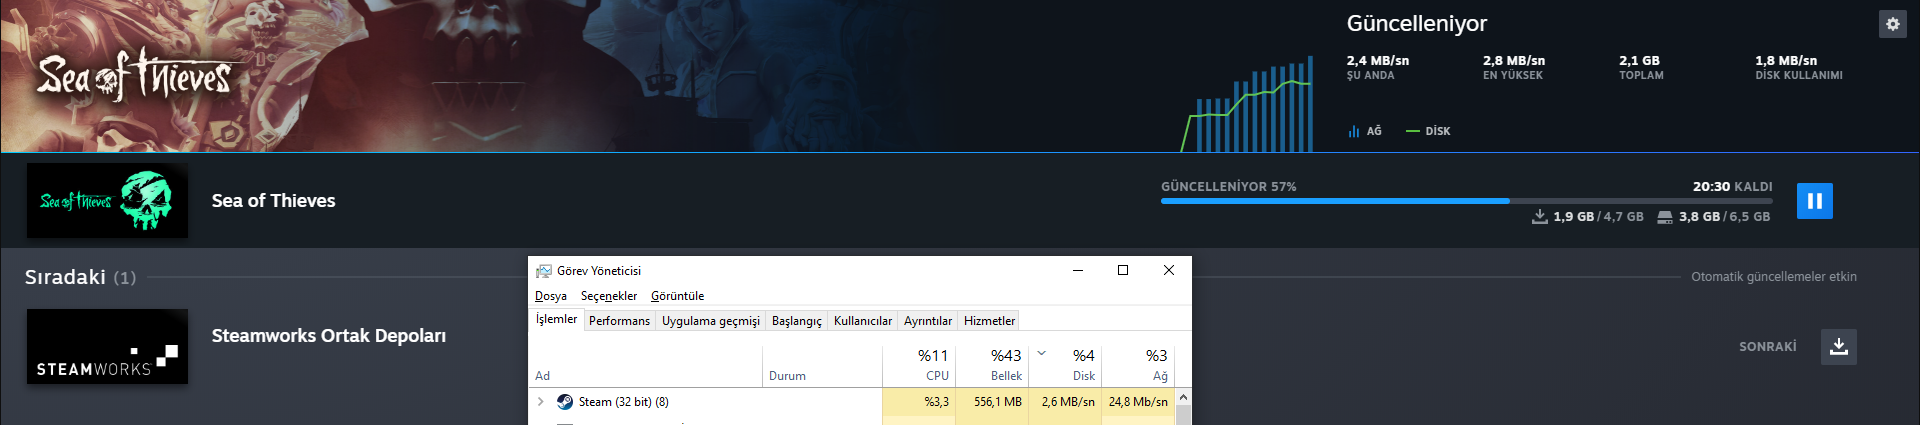Switch to the Performans tab
Viewport: 1920px width, 425px height.
click(619, 321)
